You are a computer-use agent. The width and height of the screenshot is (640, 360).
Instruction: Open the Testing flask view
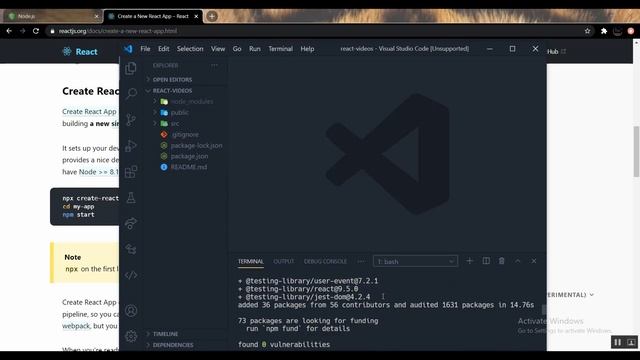tap(131, 198)
